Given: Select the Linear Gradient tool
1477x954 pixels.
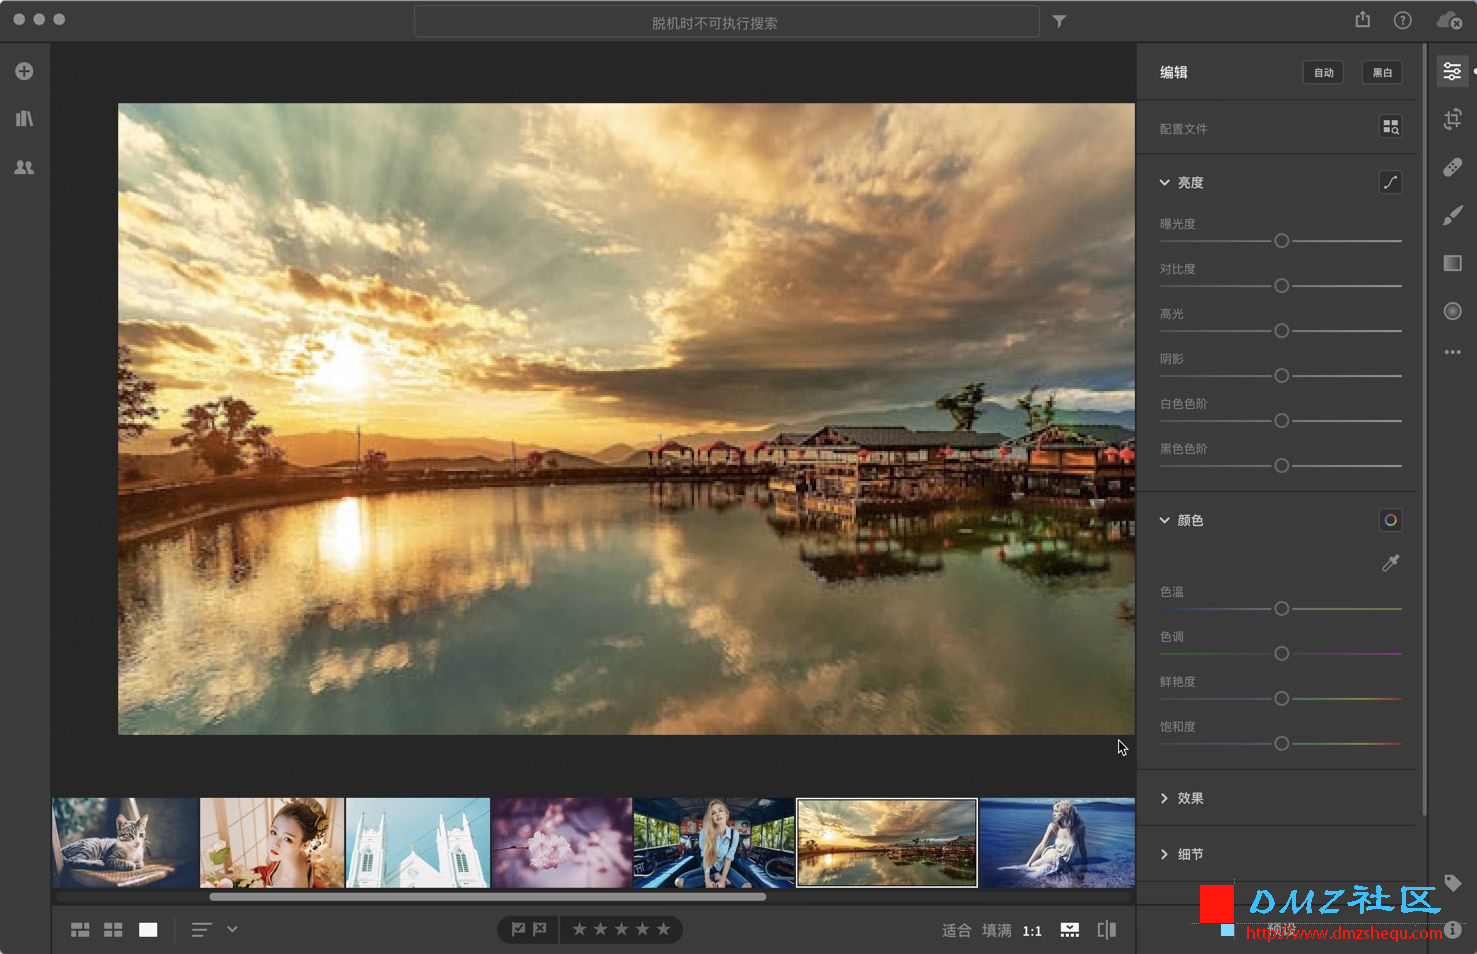Looking at the screenshot, I should coord(1452,263).
